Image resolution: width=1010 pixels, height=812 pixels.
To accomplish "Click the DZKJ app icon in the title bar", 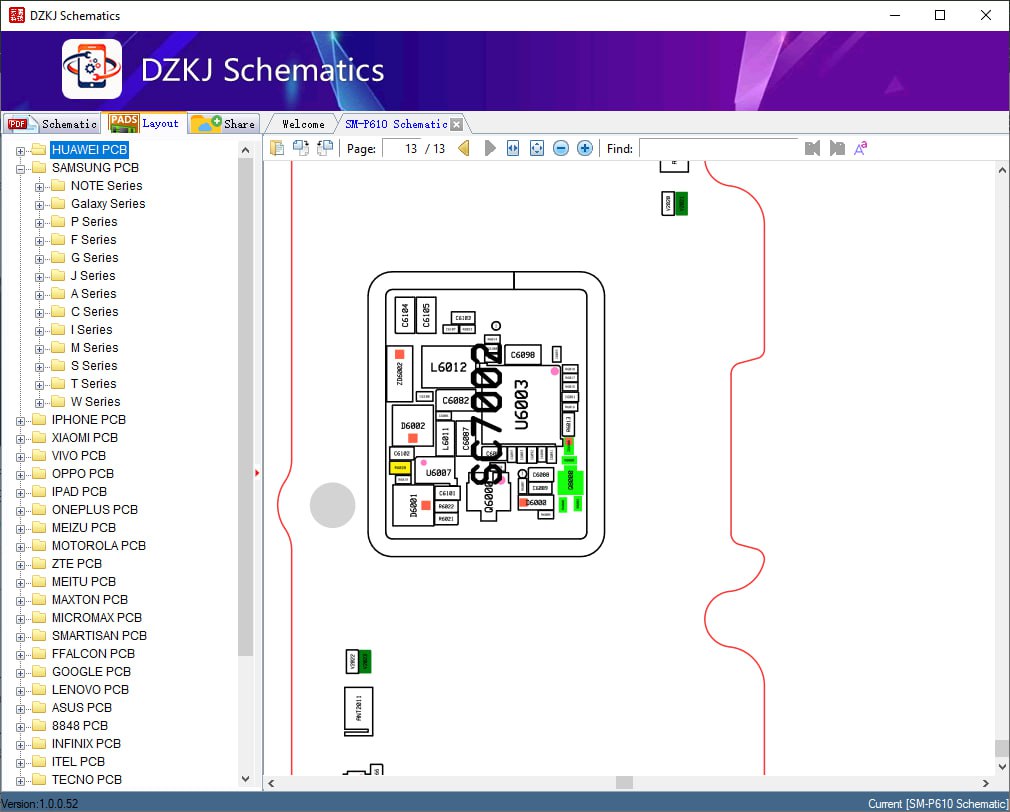I will [x=16, y=15].
